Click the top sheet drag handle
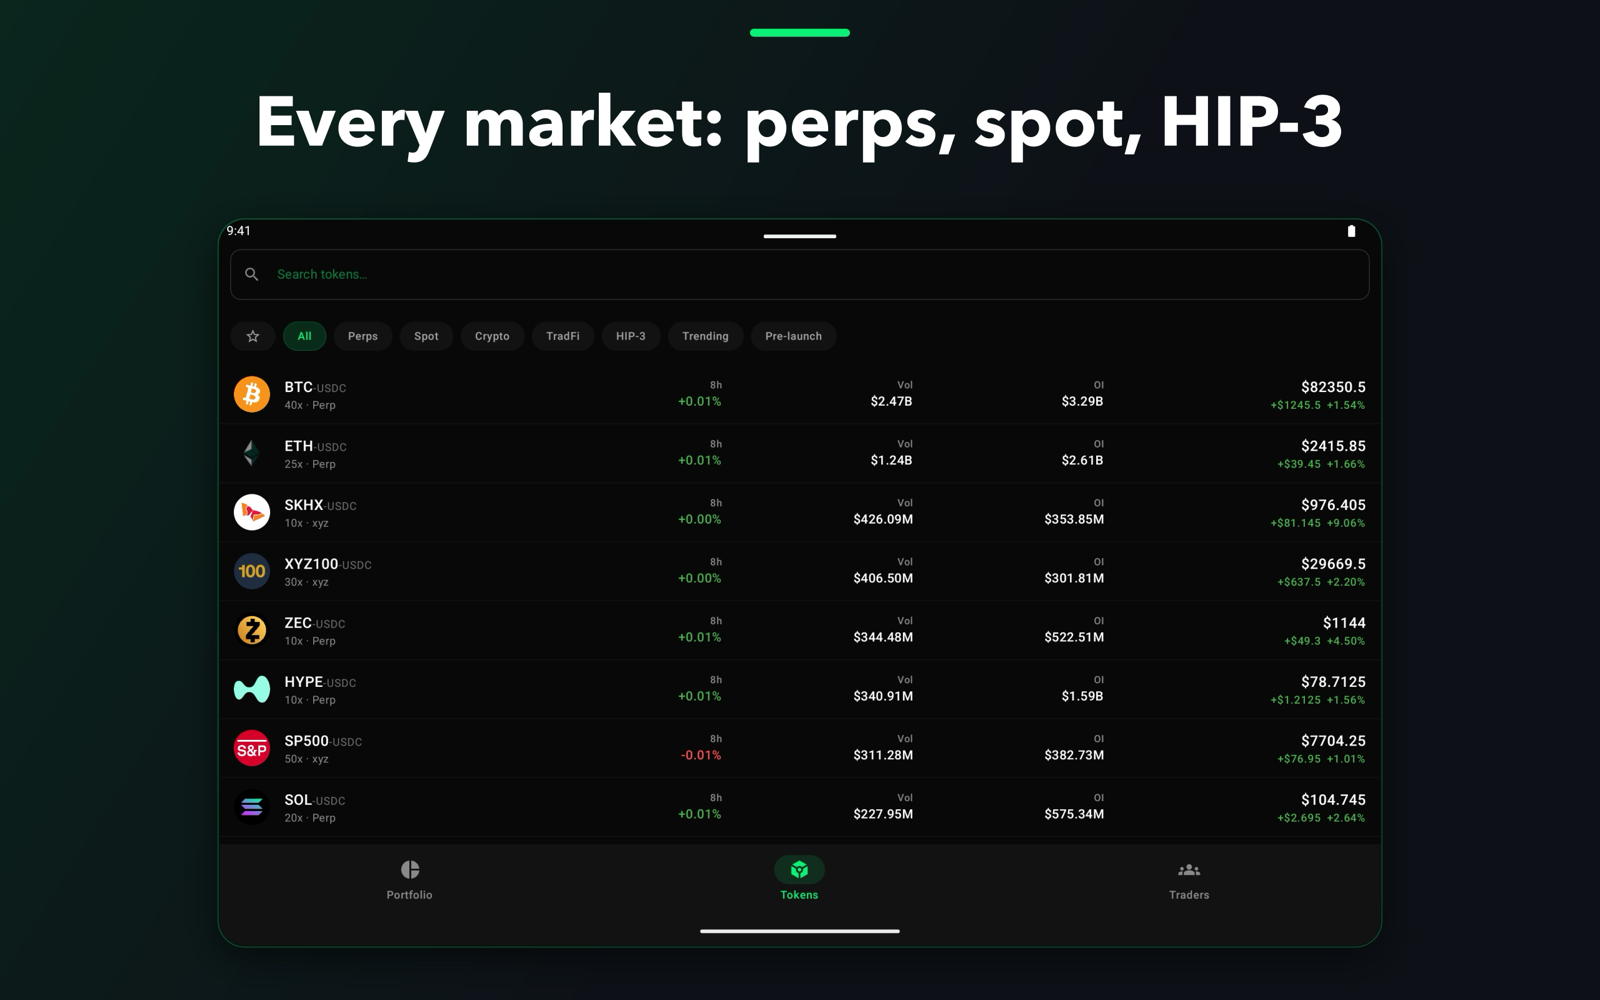The image size is (1600, 1000). (800, 236)
